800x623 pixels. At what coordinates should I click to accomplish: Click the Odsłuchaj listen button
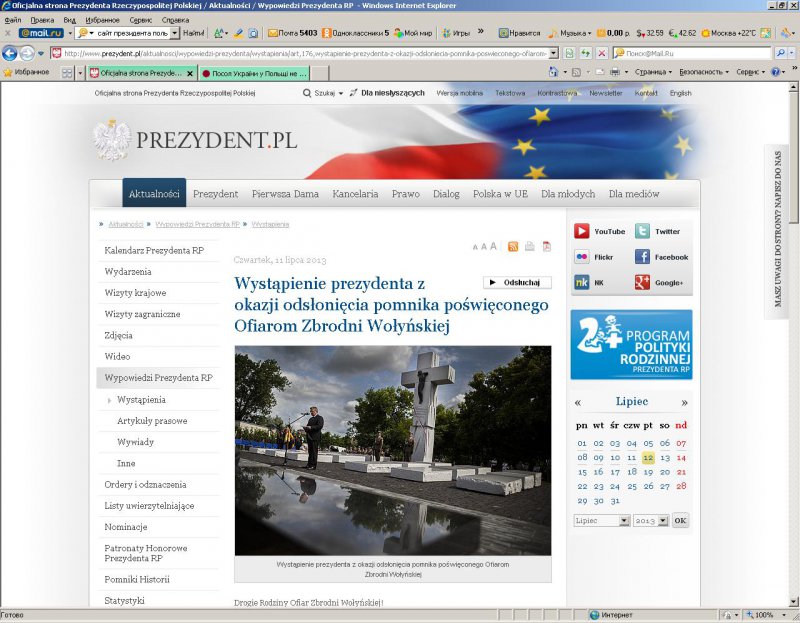517,283
